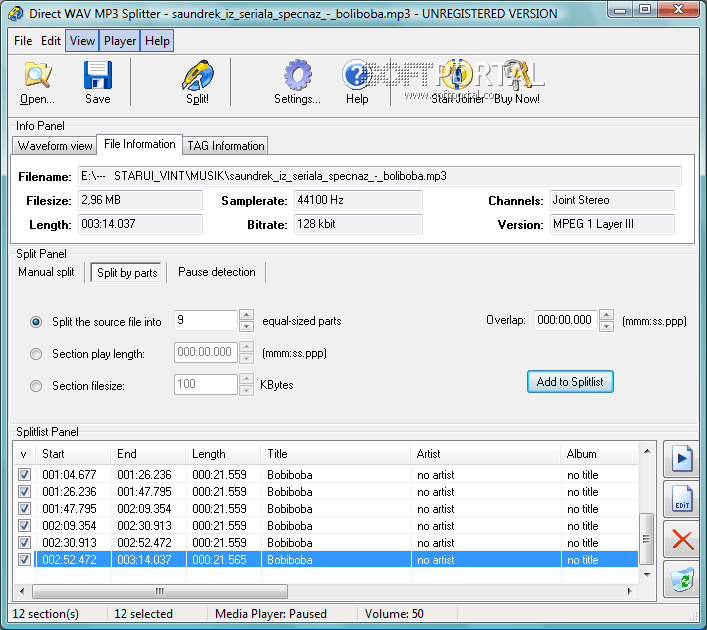The width and height of the screenshot is (707, 630).
Task: Click the End column header
Action: point(148,454)
